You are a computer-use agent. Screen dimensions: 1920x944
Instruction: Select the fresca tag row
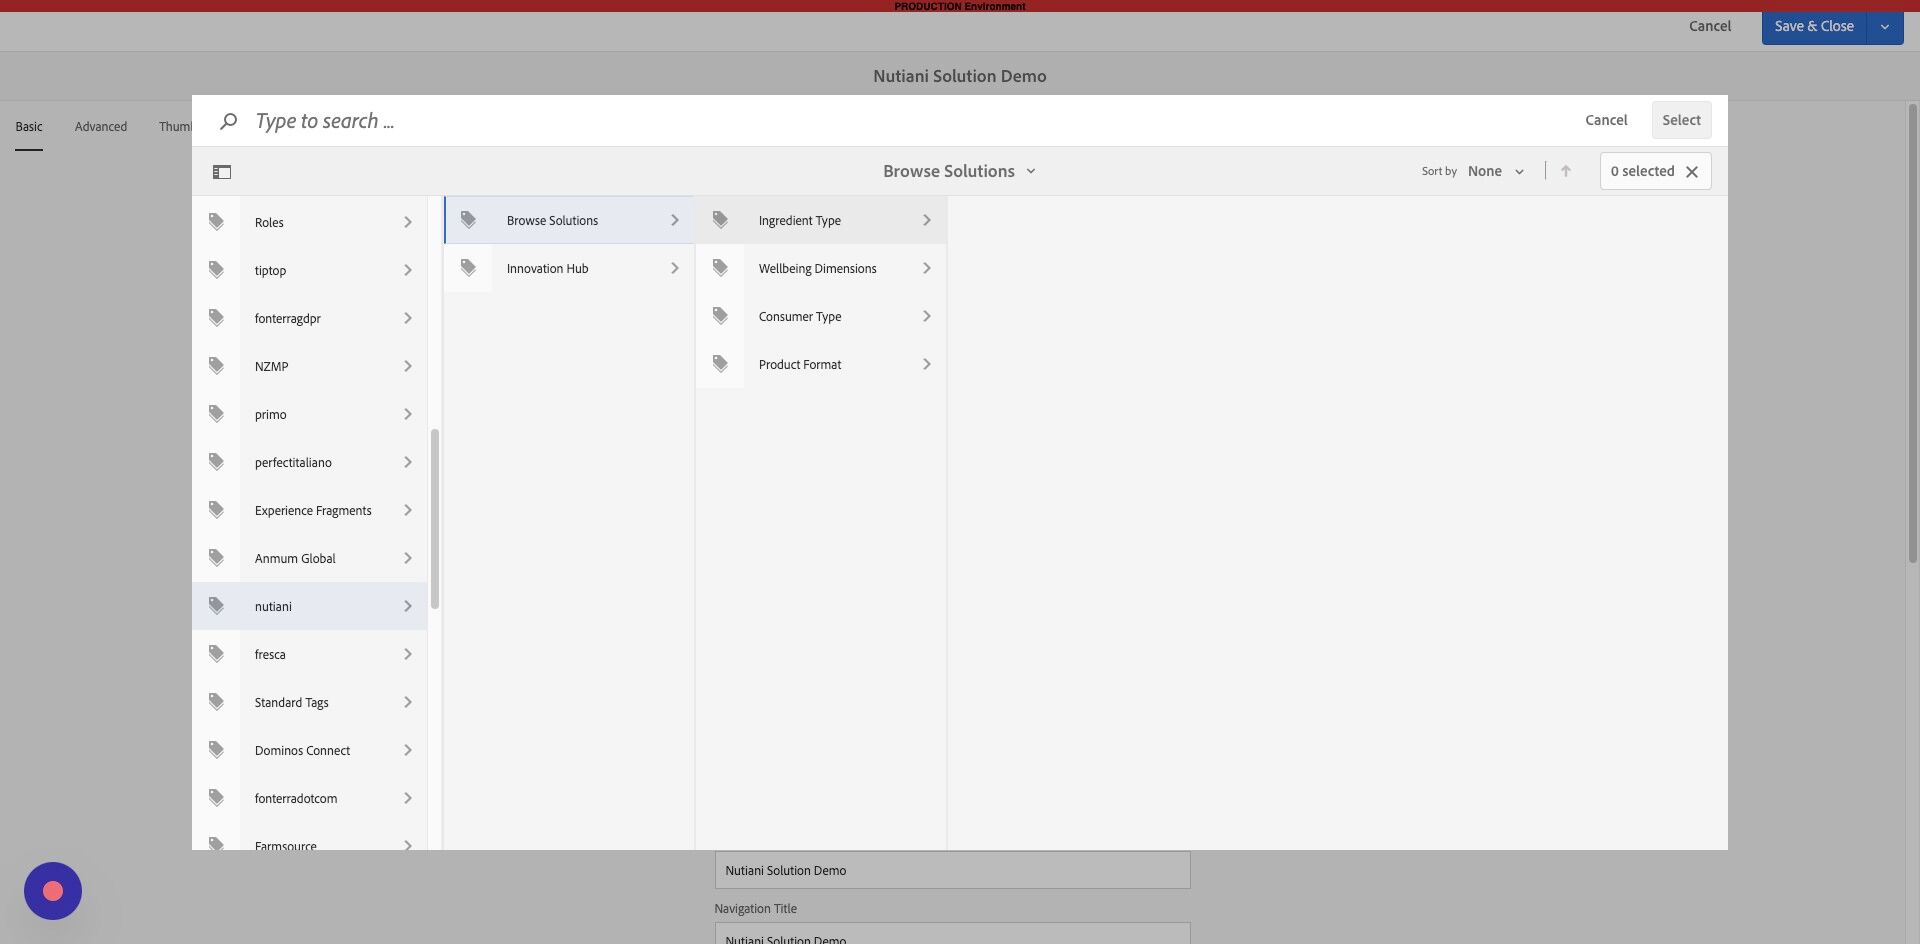(x=309, y=654)
